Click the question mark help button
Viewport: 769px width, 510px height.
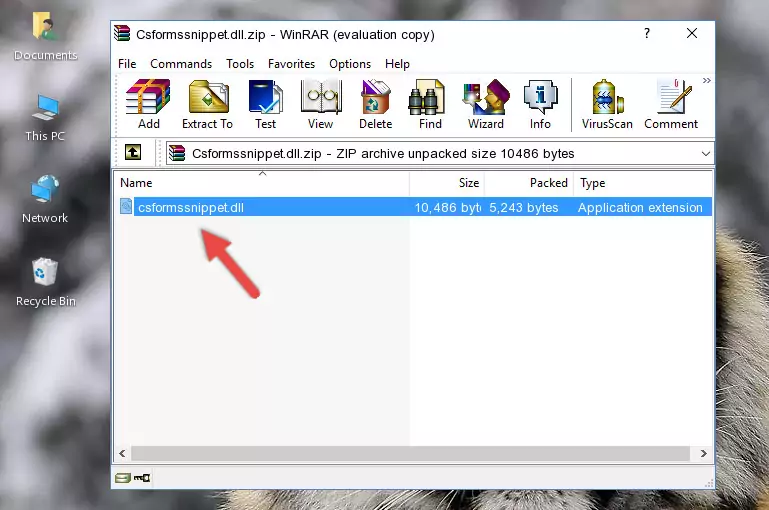[647, 33]
